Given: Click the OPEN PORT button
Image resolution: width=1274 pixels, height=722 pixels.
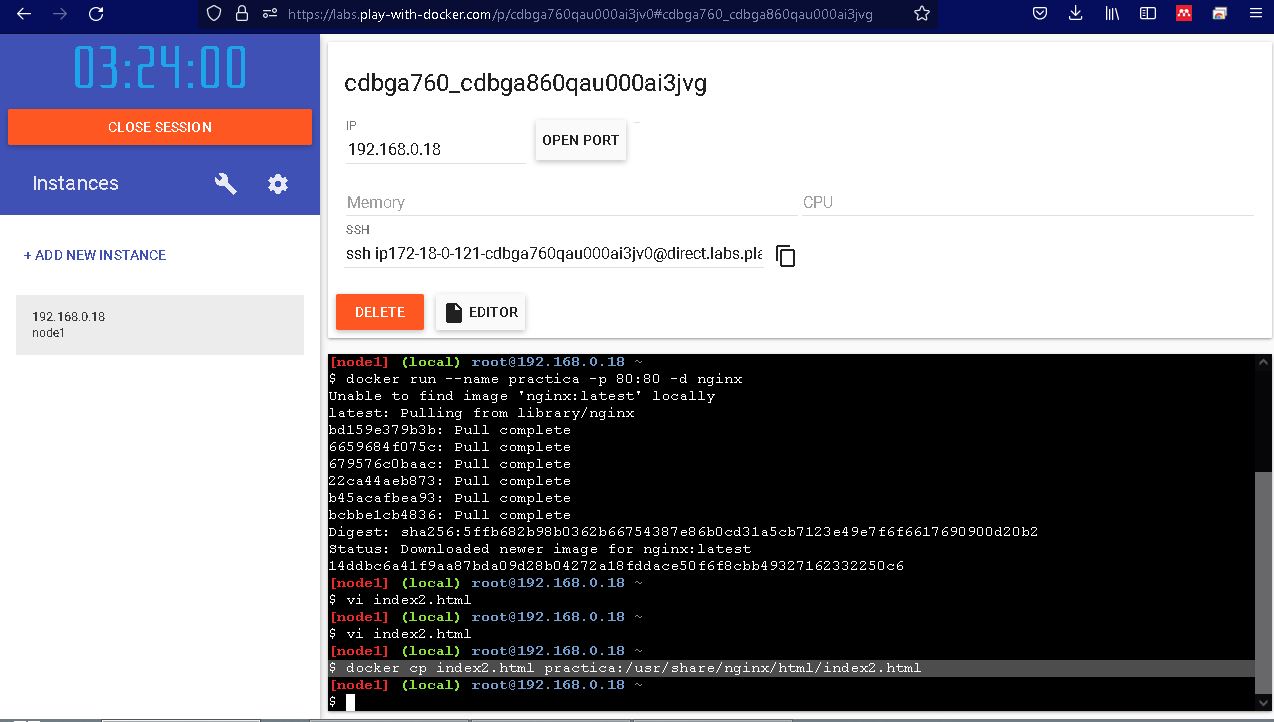Looking at the screenshot, I should tap(580, 140).
